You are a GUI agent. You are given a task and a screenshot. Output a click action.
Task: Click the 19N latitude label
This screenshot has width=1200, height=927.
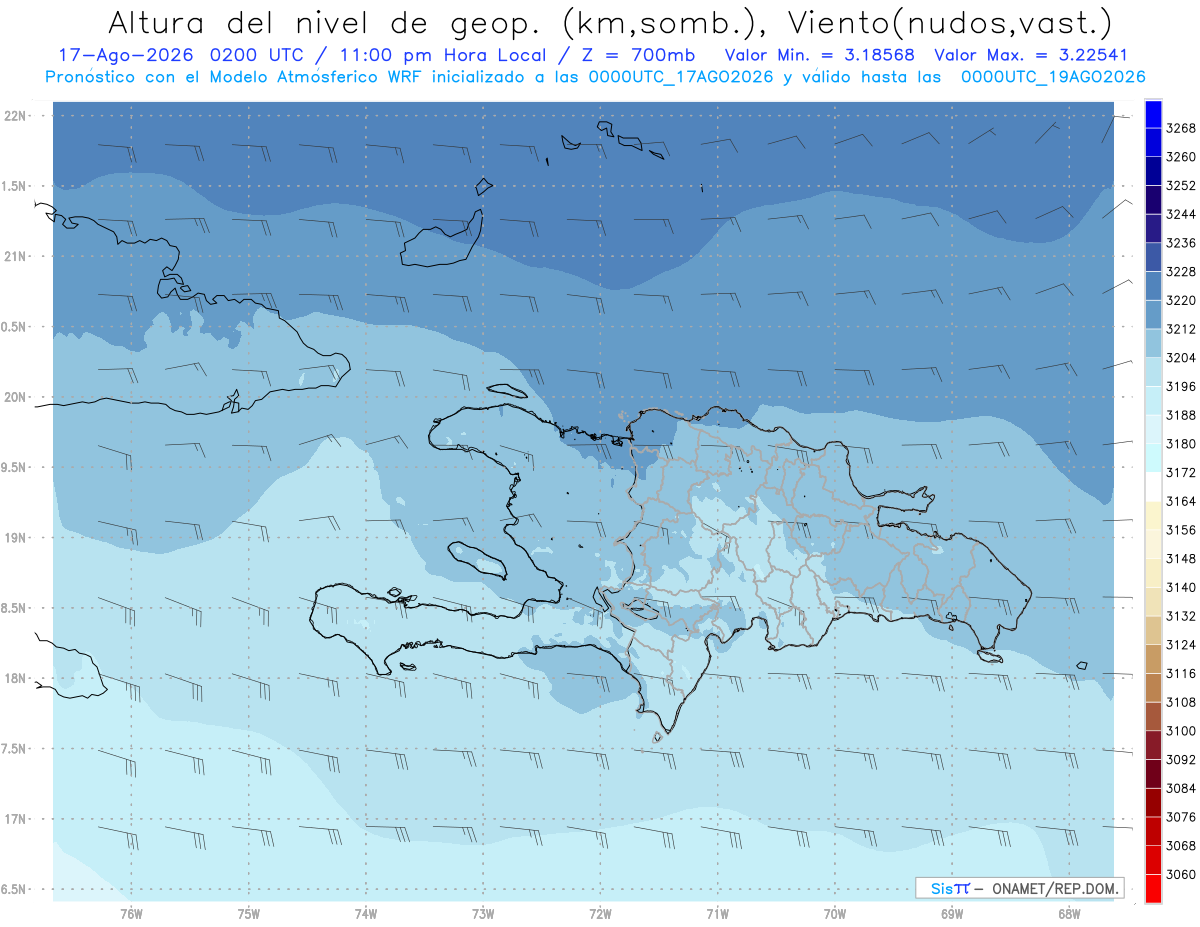[16, 537]
